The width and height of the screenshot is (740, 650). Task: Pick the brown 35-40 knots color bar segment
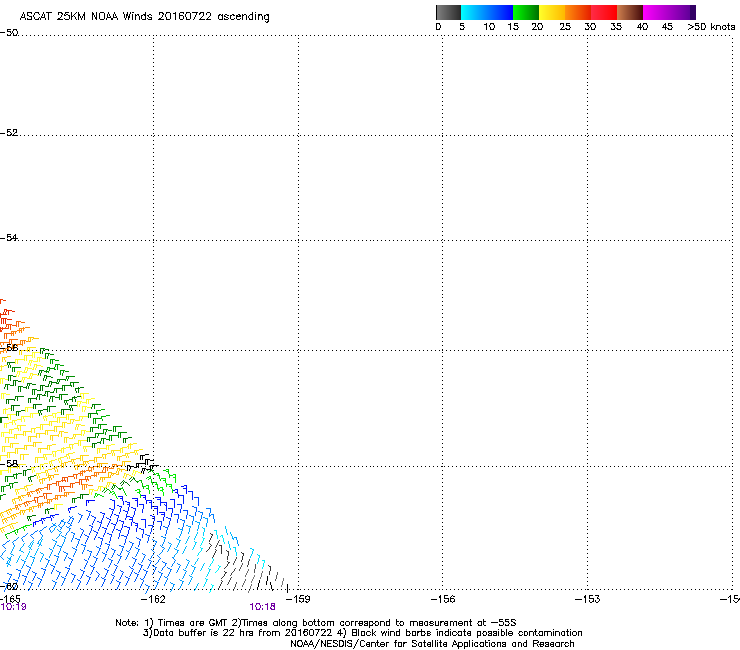pyautogui.click(x=630, y=12)
